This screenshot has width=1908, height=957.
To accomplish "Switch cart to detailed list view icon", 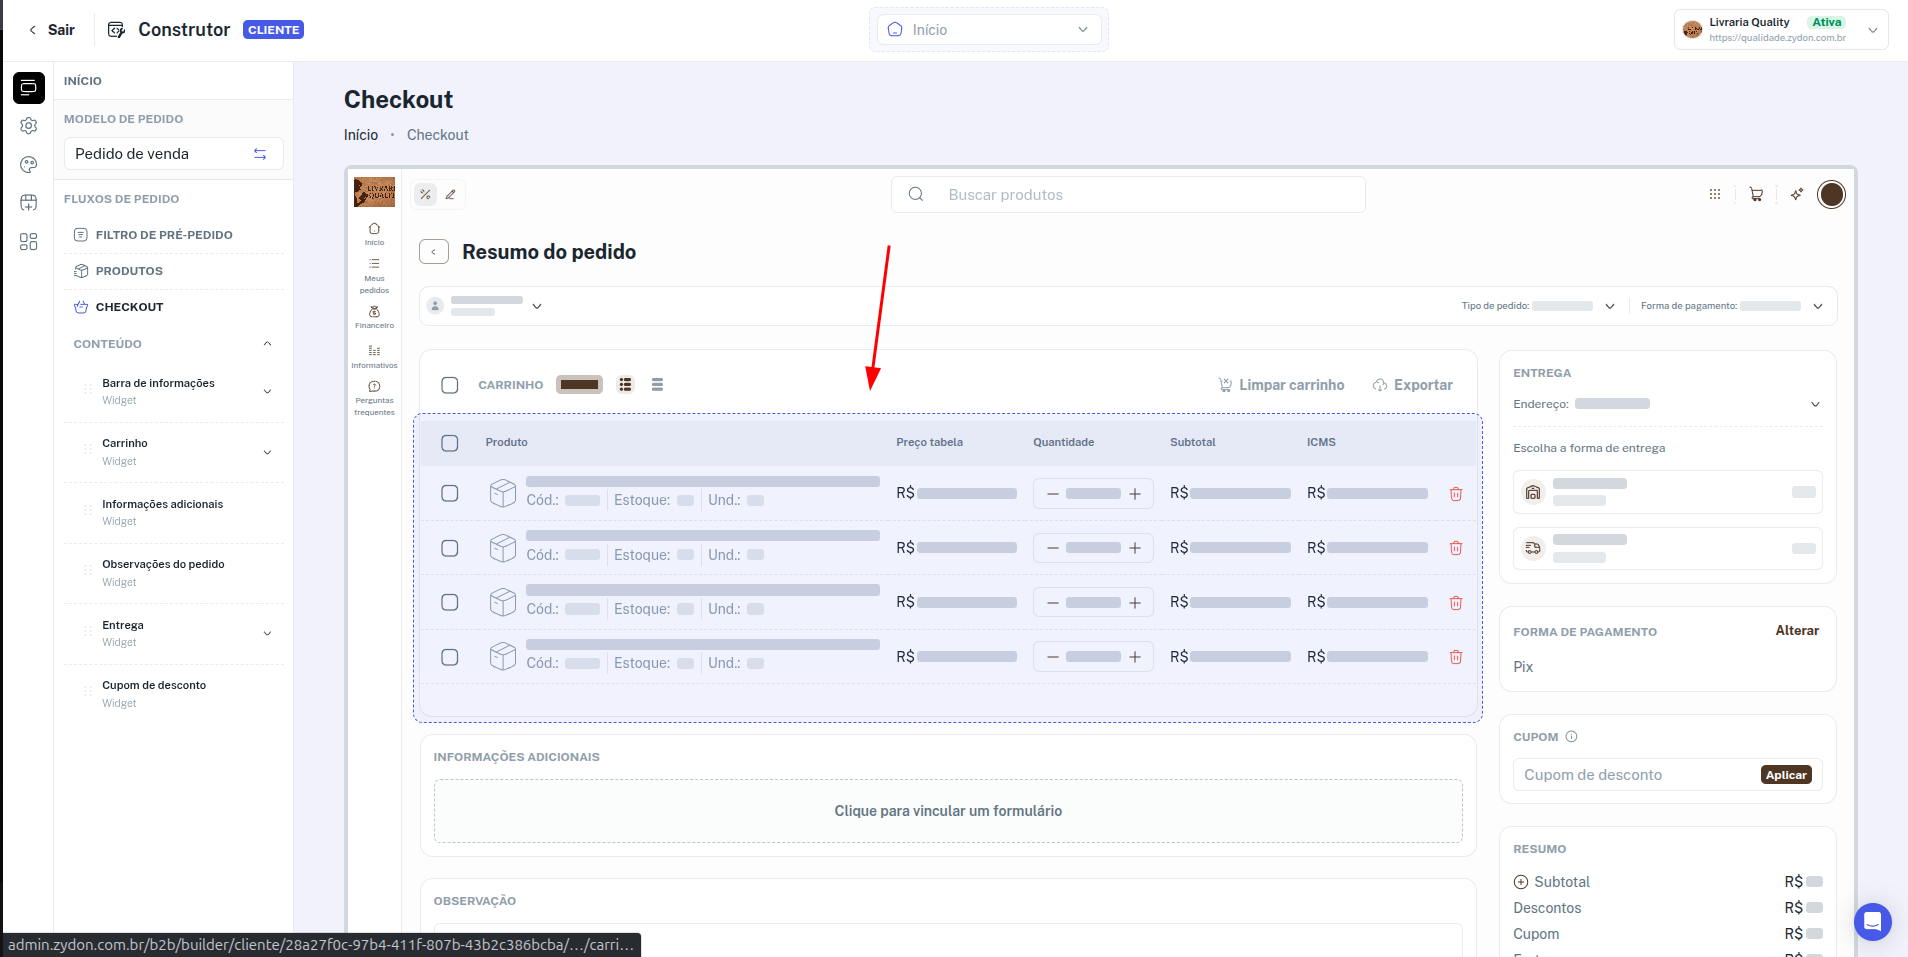I will click(x=625, y=385).
